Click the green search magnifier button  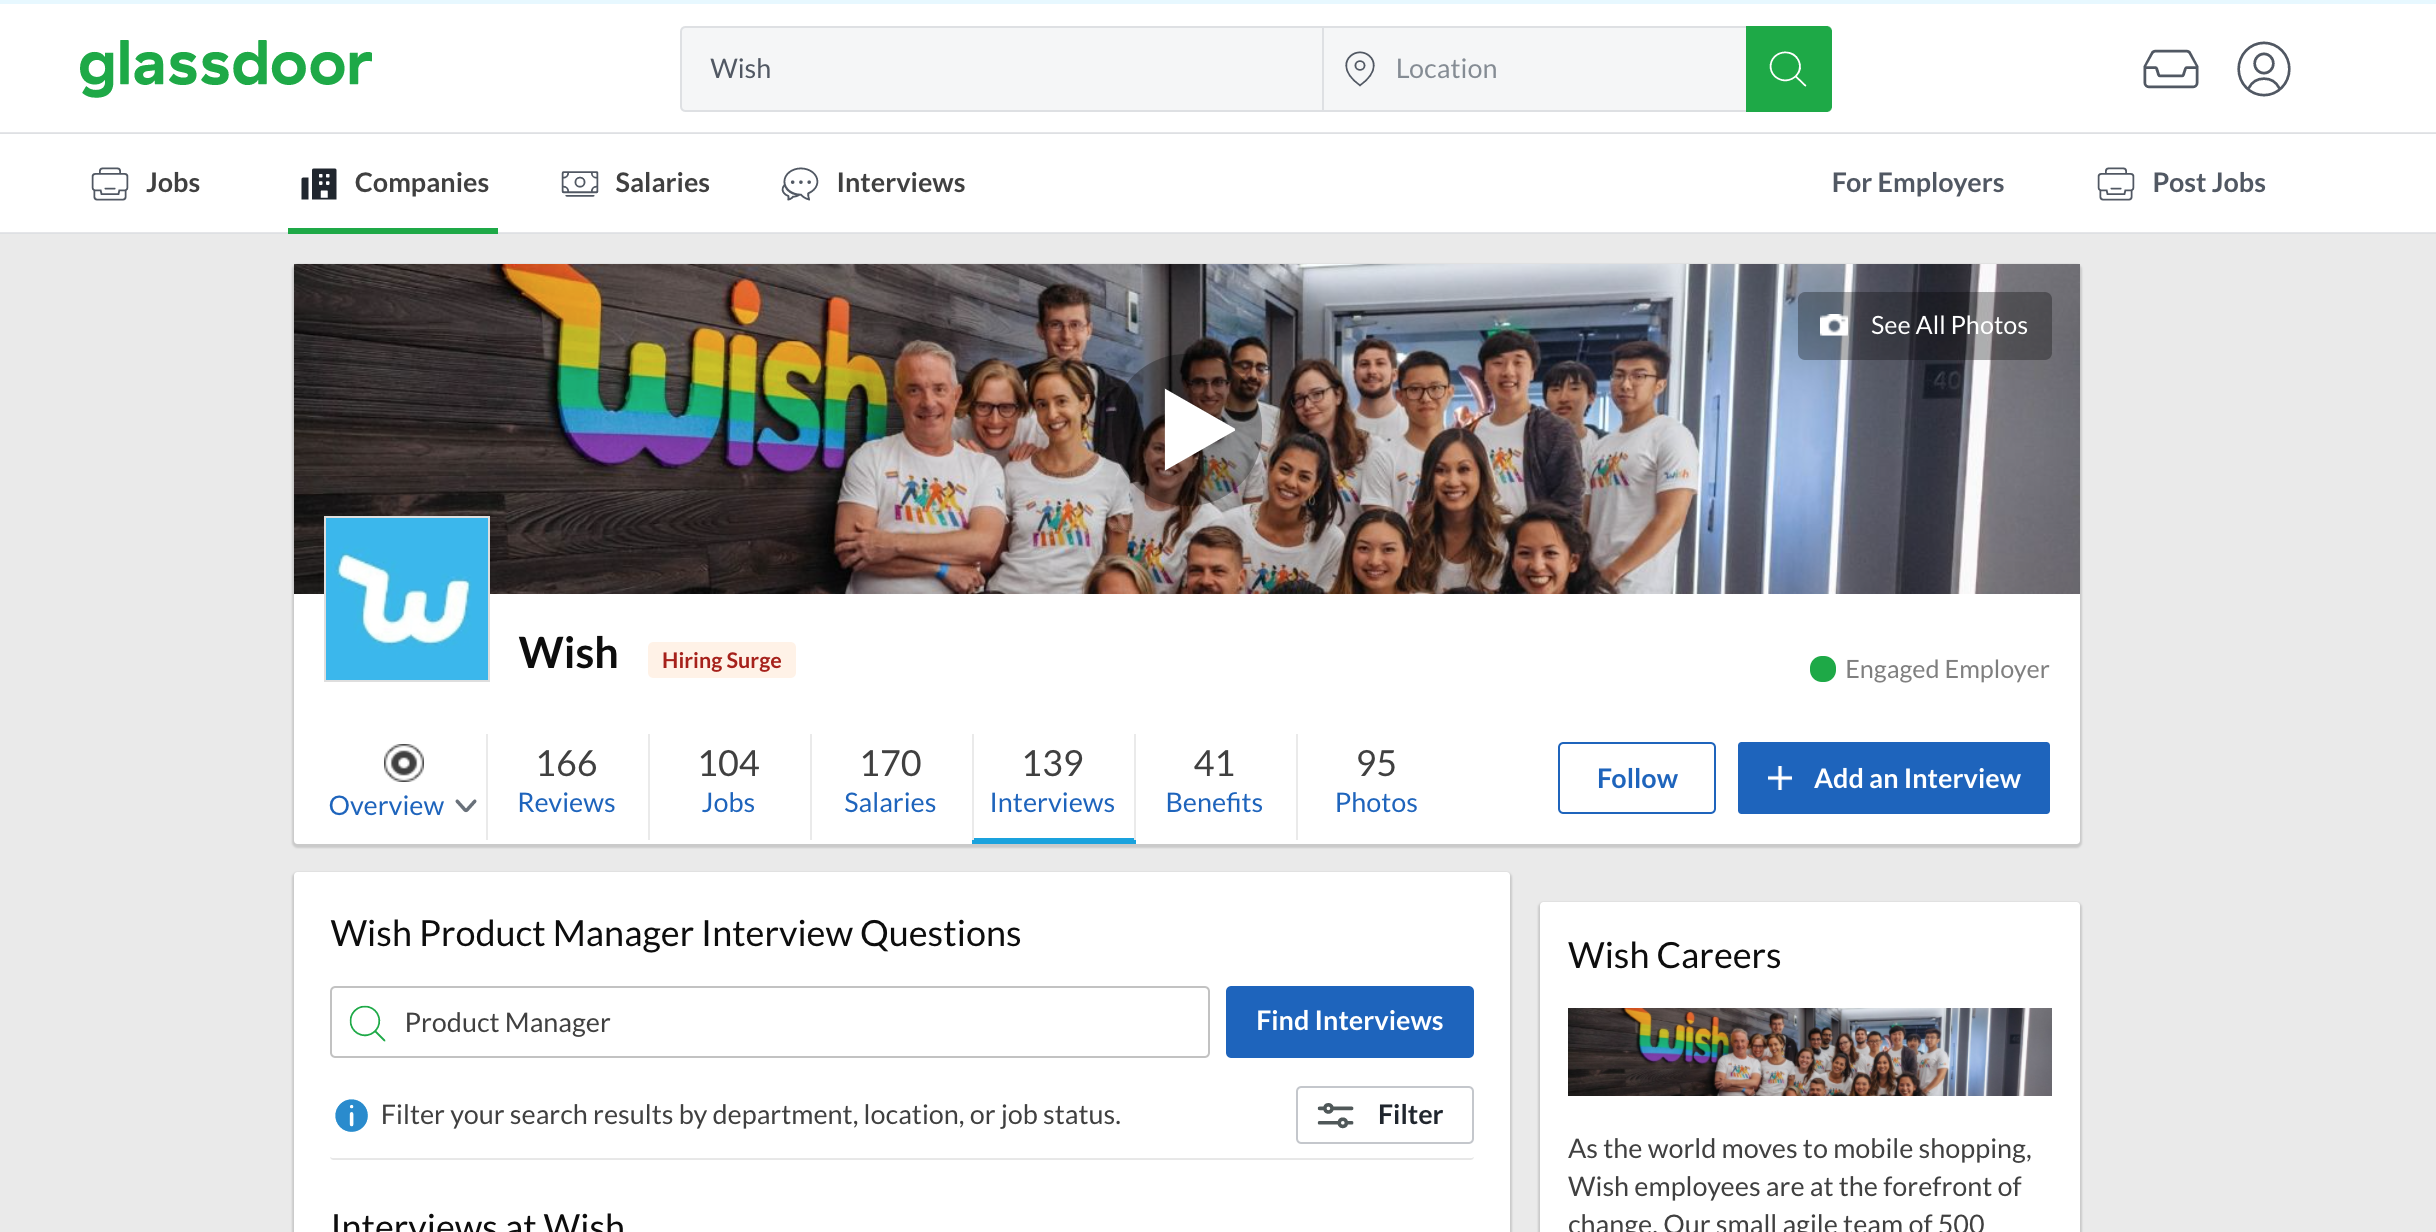pos(1788,69)
